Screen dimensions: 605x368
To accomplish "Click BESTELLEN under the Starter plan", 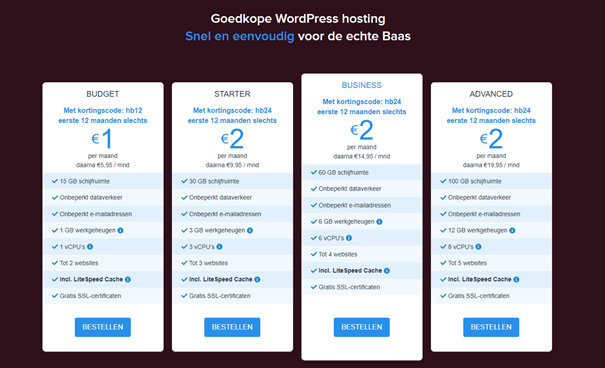I will point(232,327).
